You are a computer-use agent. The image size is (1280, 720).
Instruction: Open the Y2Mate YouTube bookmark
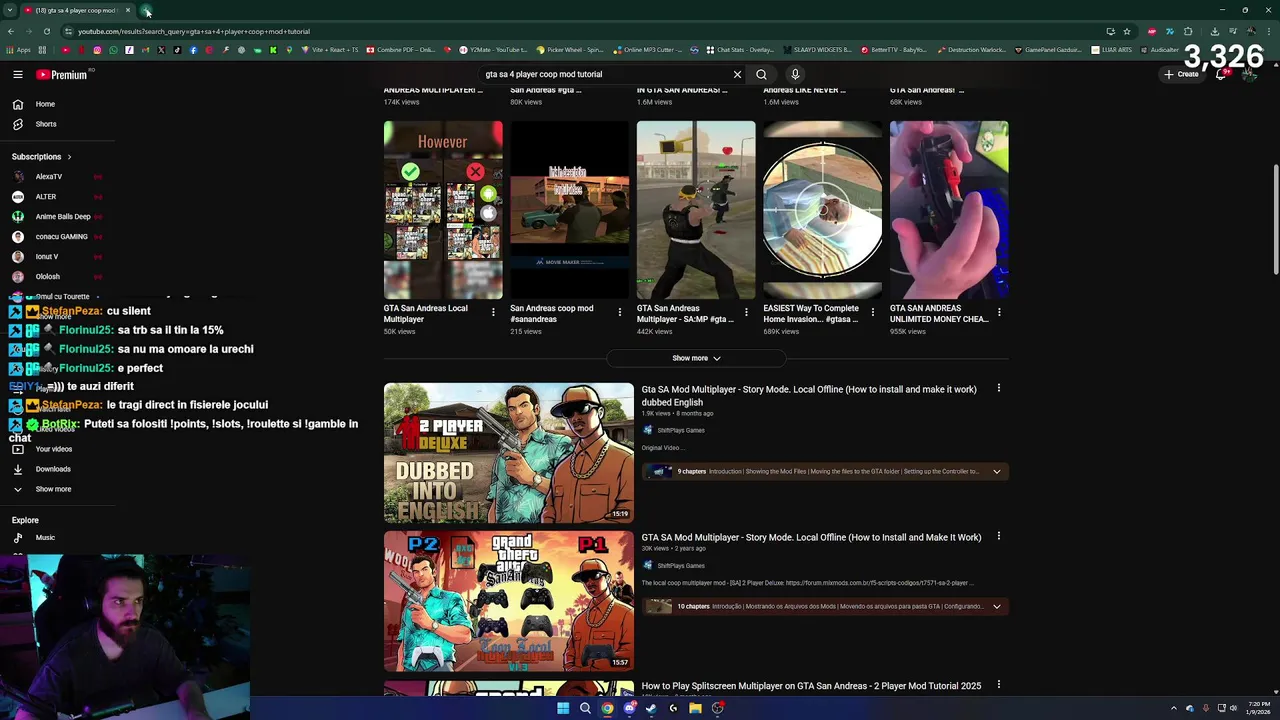click(492, 50)
